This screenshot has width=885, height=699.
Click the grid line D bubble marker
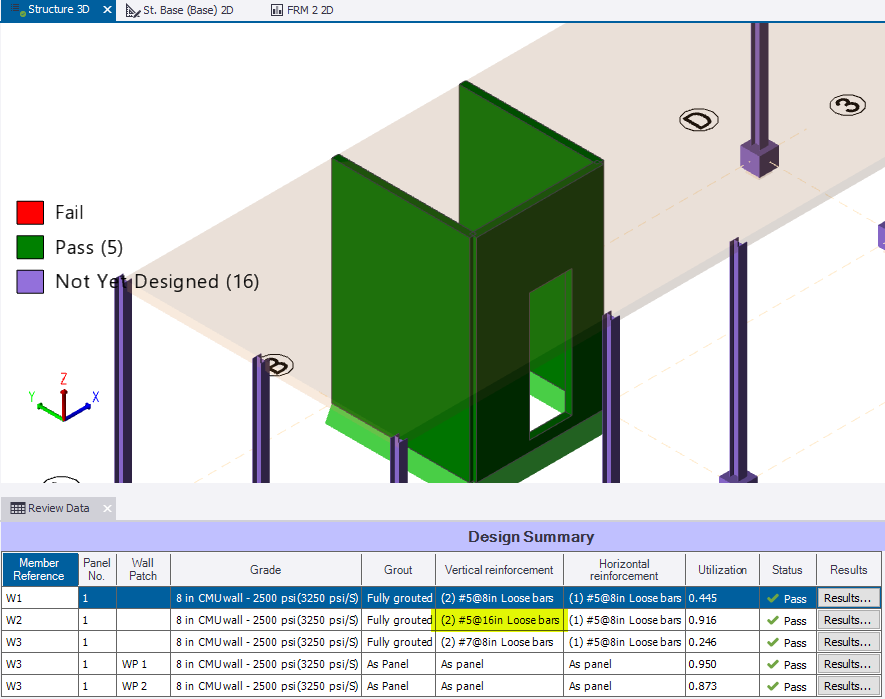pos(699,120)
